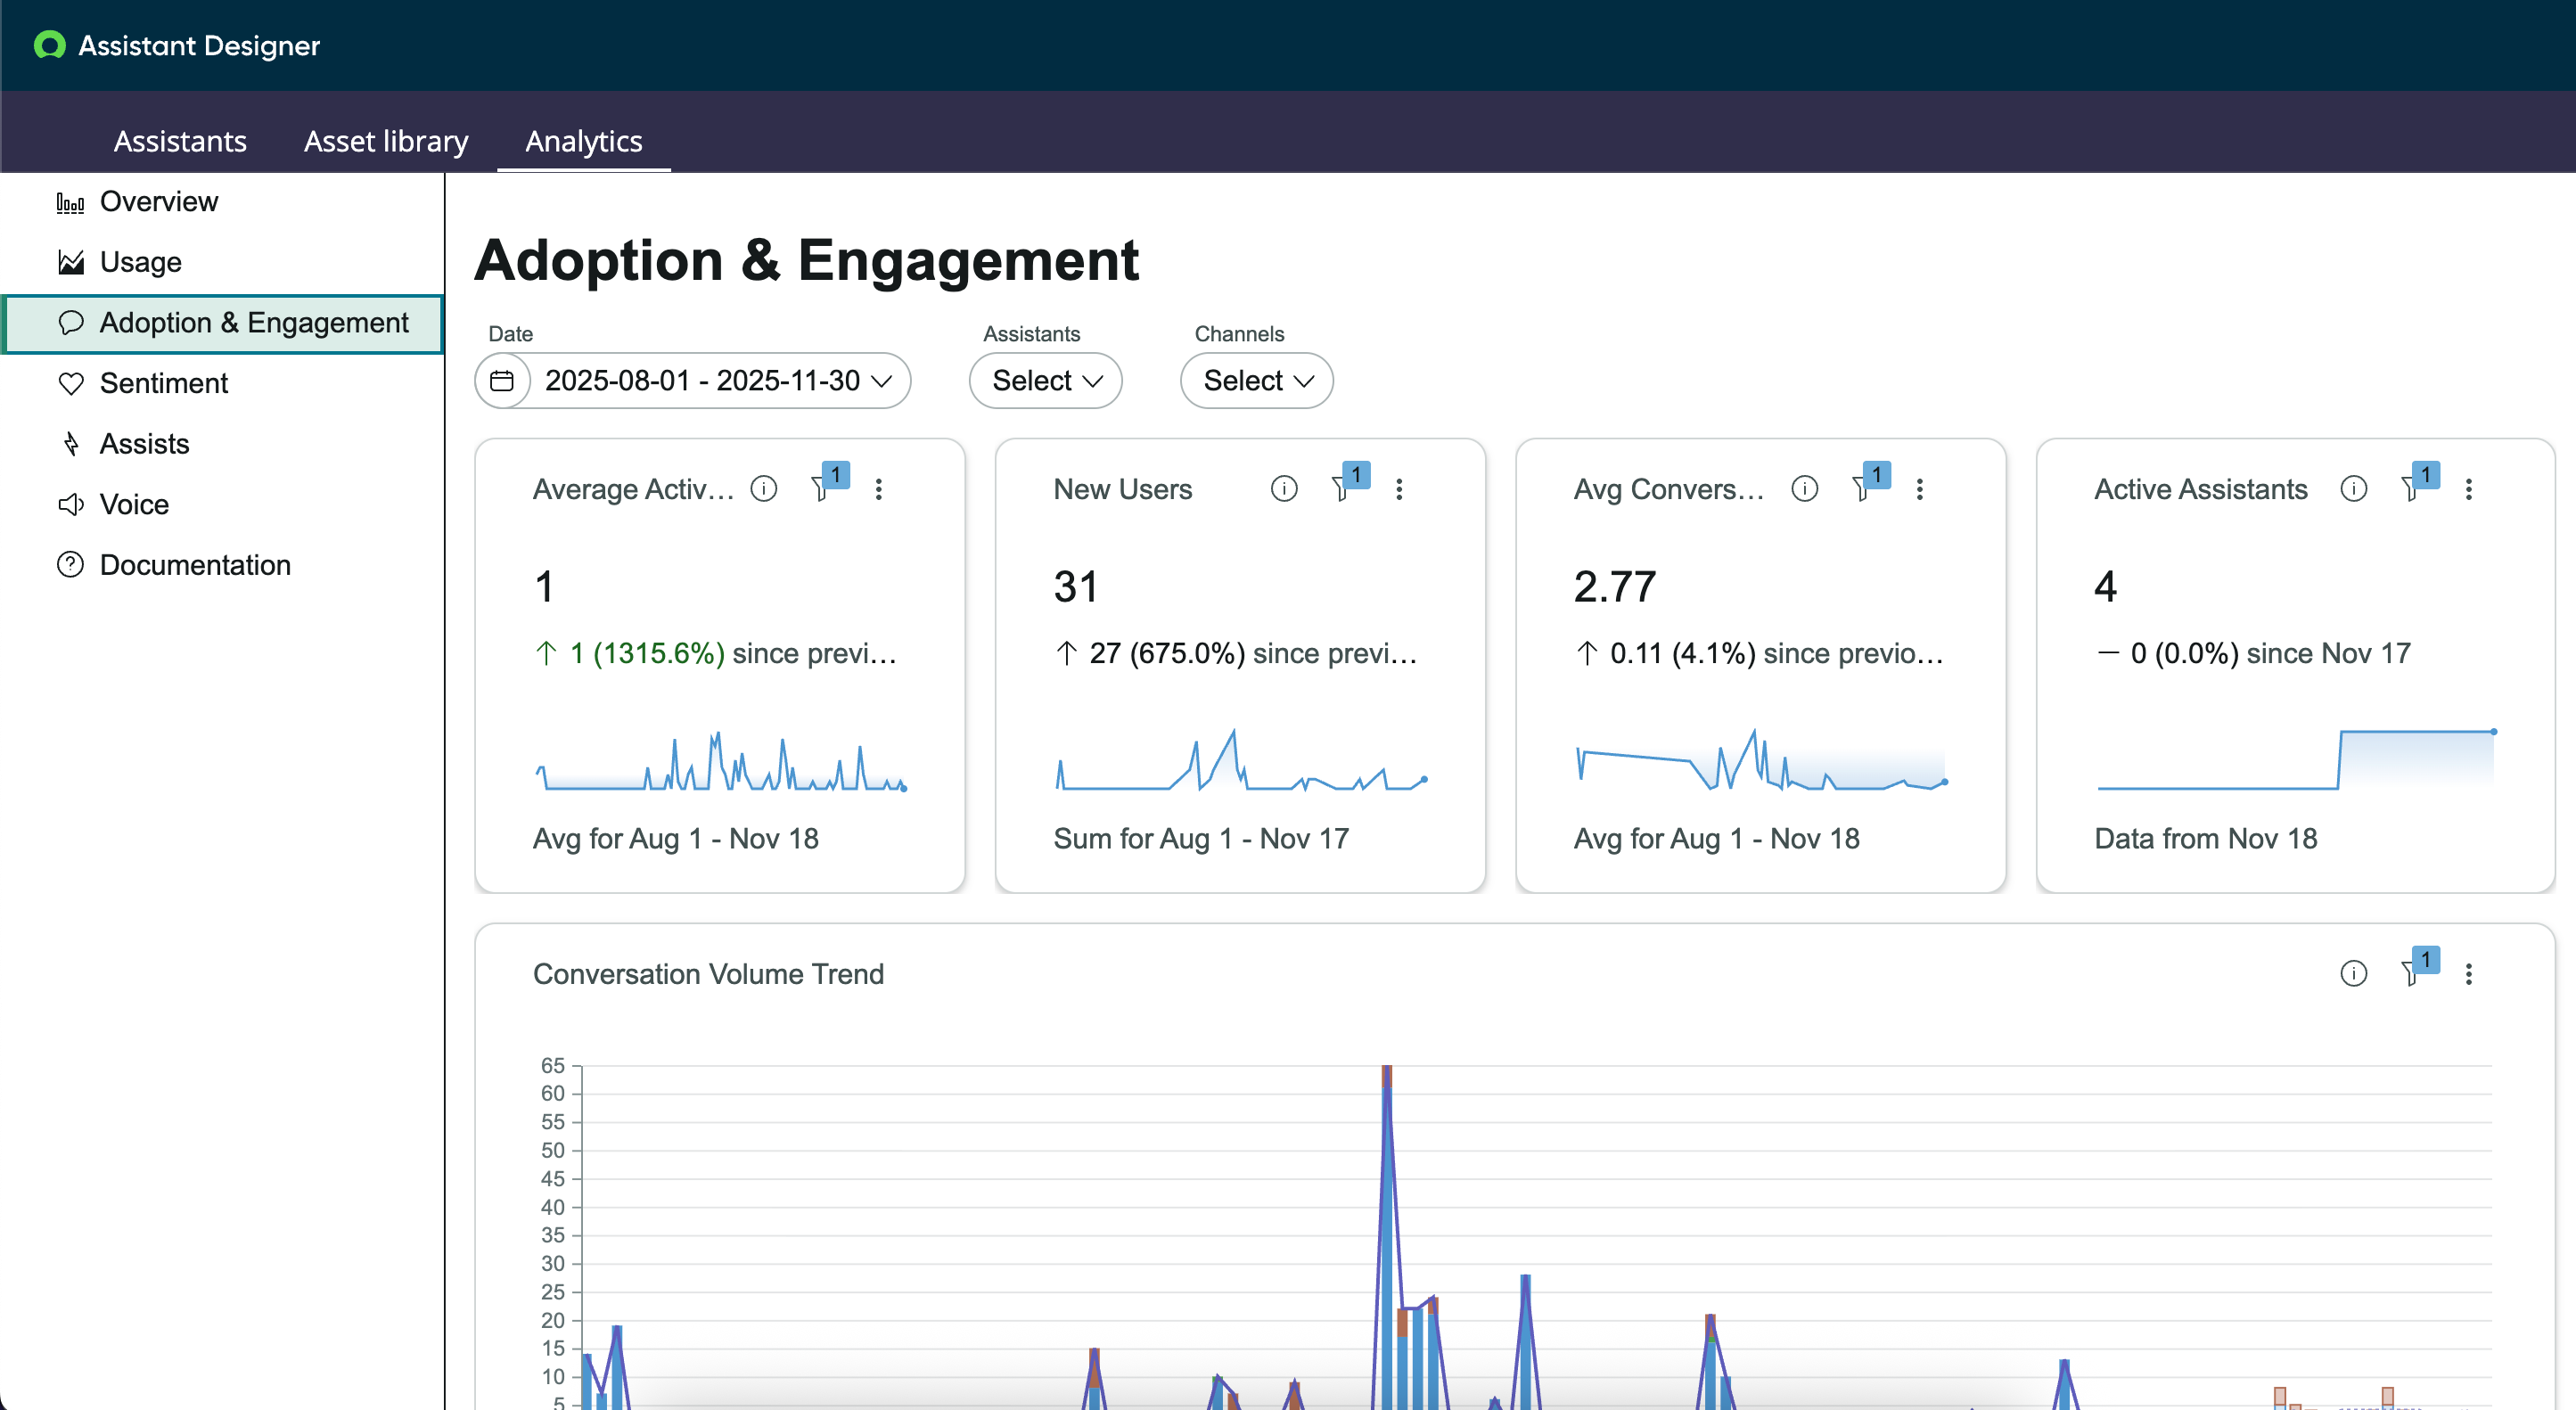The width and height of the screenshot is (2576, 1410).
Task: Click the Voice megaphone icon
Action: point(70,505)
